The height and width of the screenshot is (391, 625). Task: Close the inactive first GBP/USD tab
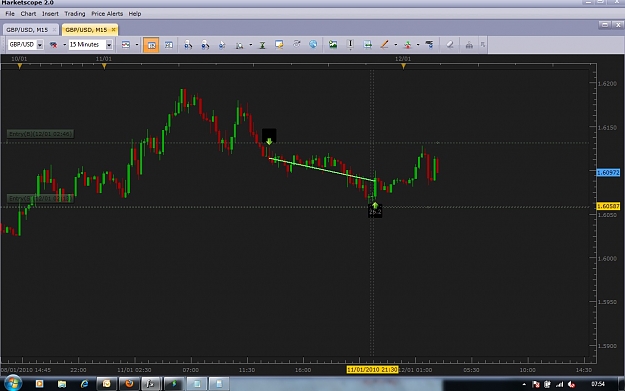click(x=54, y=29)
